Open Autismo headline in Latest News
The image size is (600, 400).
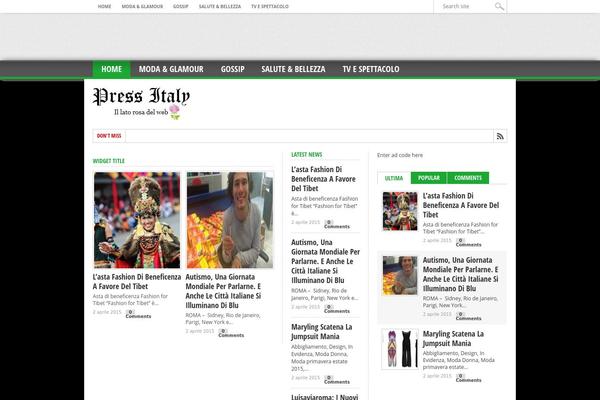point(325,261)
